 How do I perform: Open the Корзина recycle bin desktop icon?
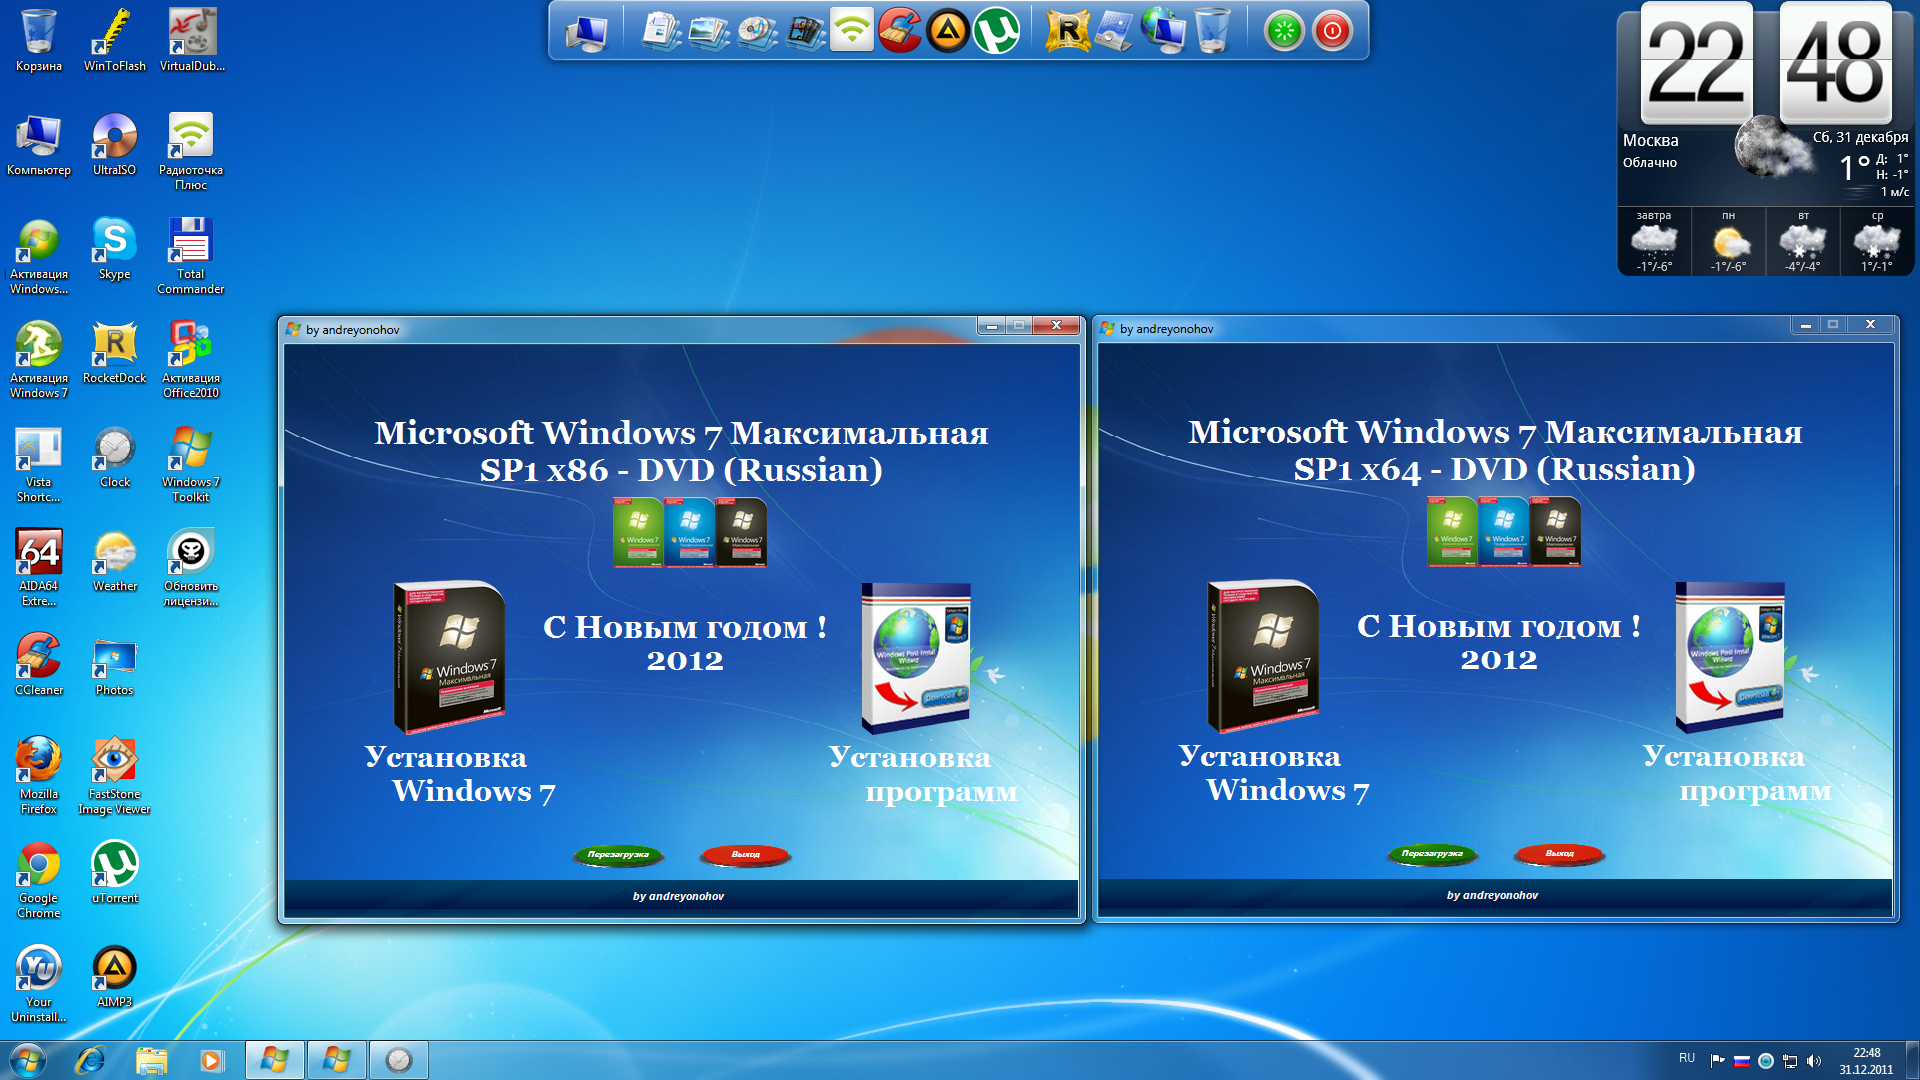point(38,40)
